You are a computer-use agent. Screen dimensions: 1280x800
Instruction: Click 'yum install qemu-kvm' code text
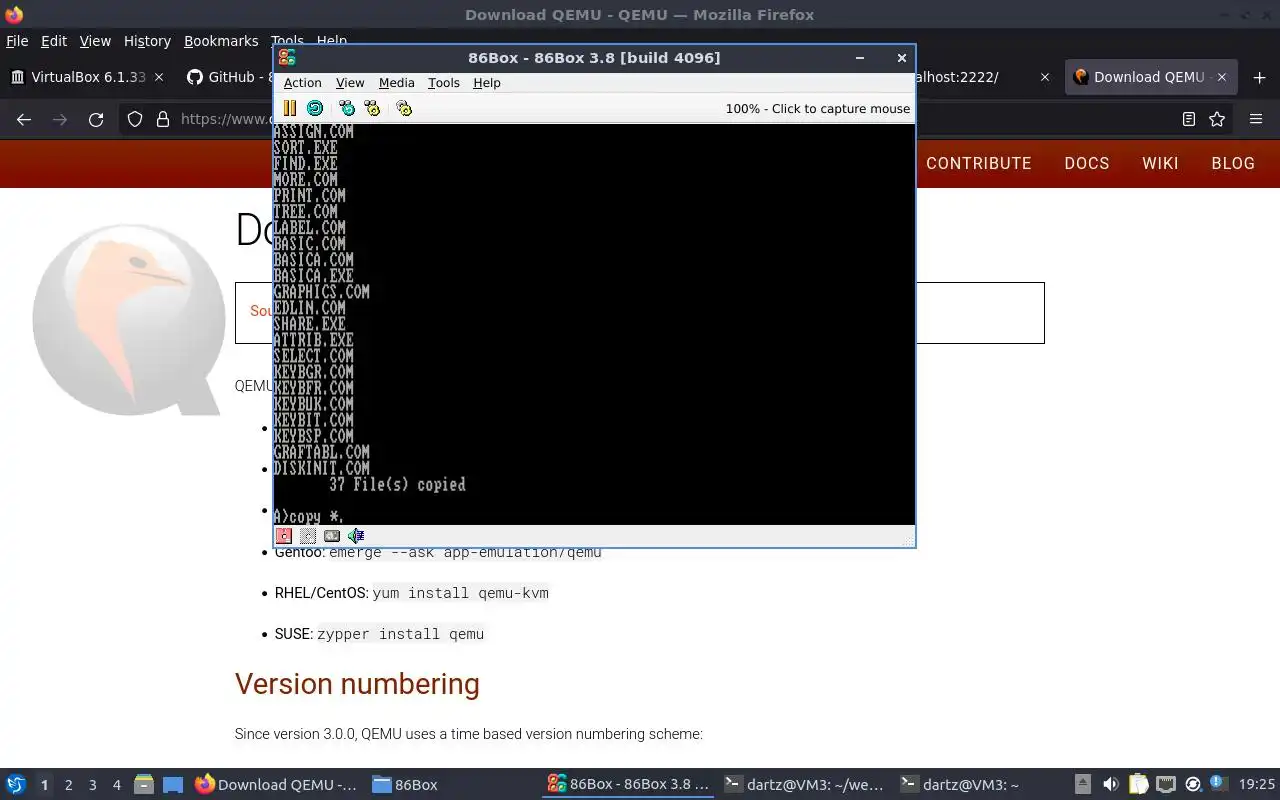tap(460, 593)
